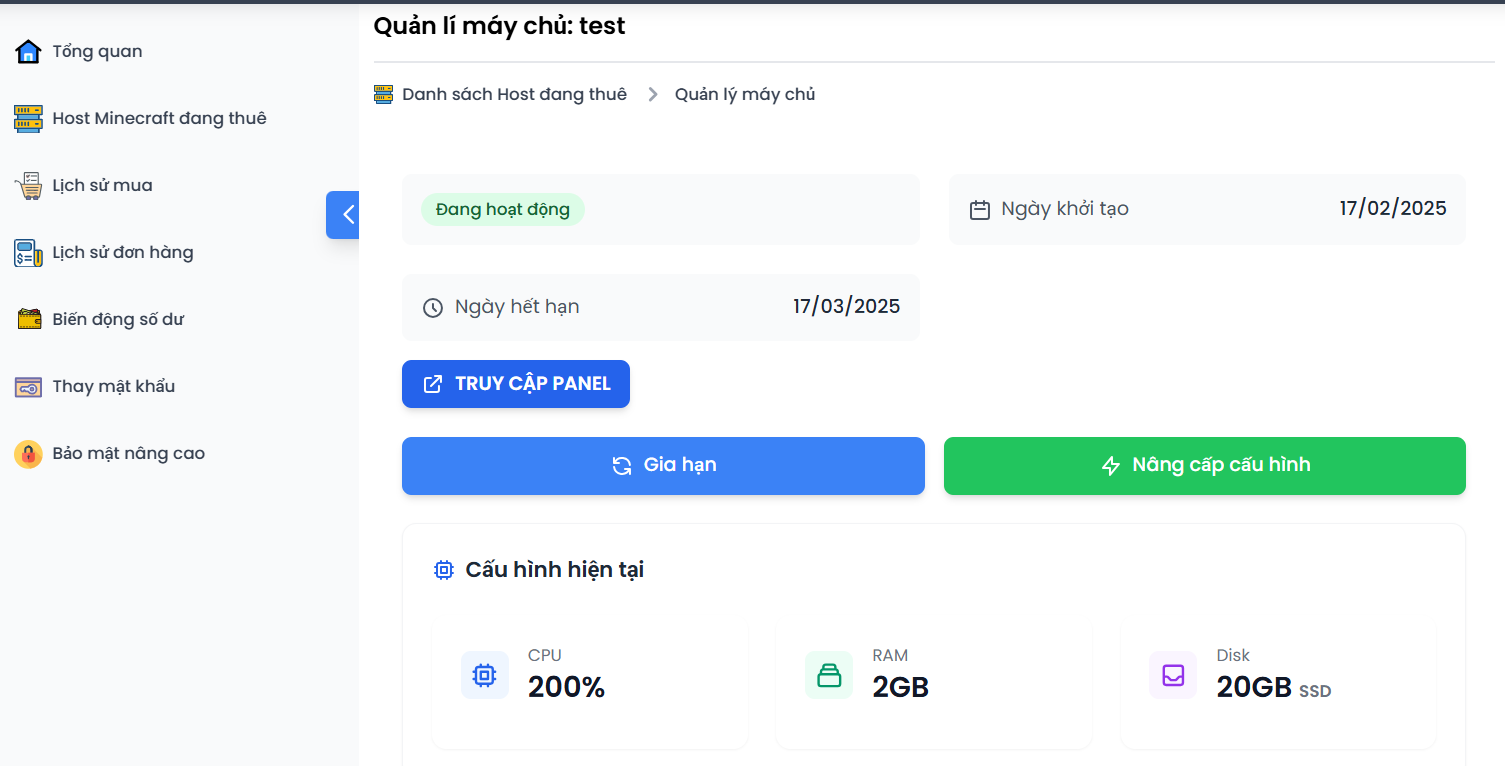
Task: Click the Gia hạn renew button
Action: click(x=663, y=466)
